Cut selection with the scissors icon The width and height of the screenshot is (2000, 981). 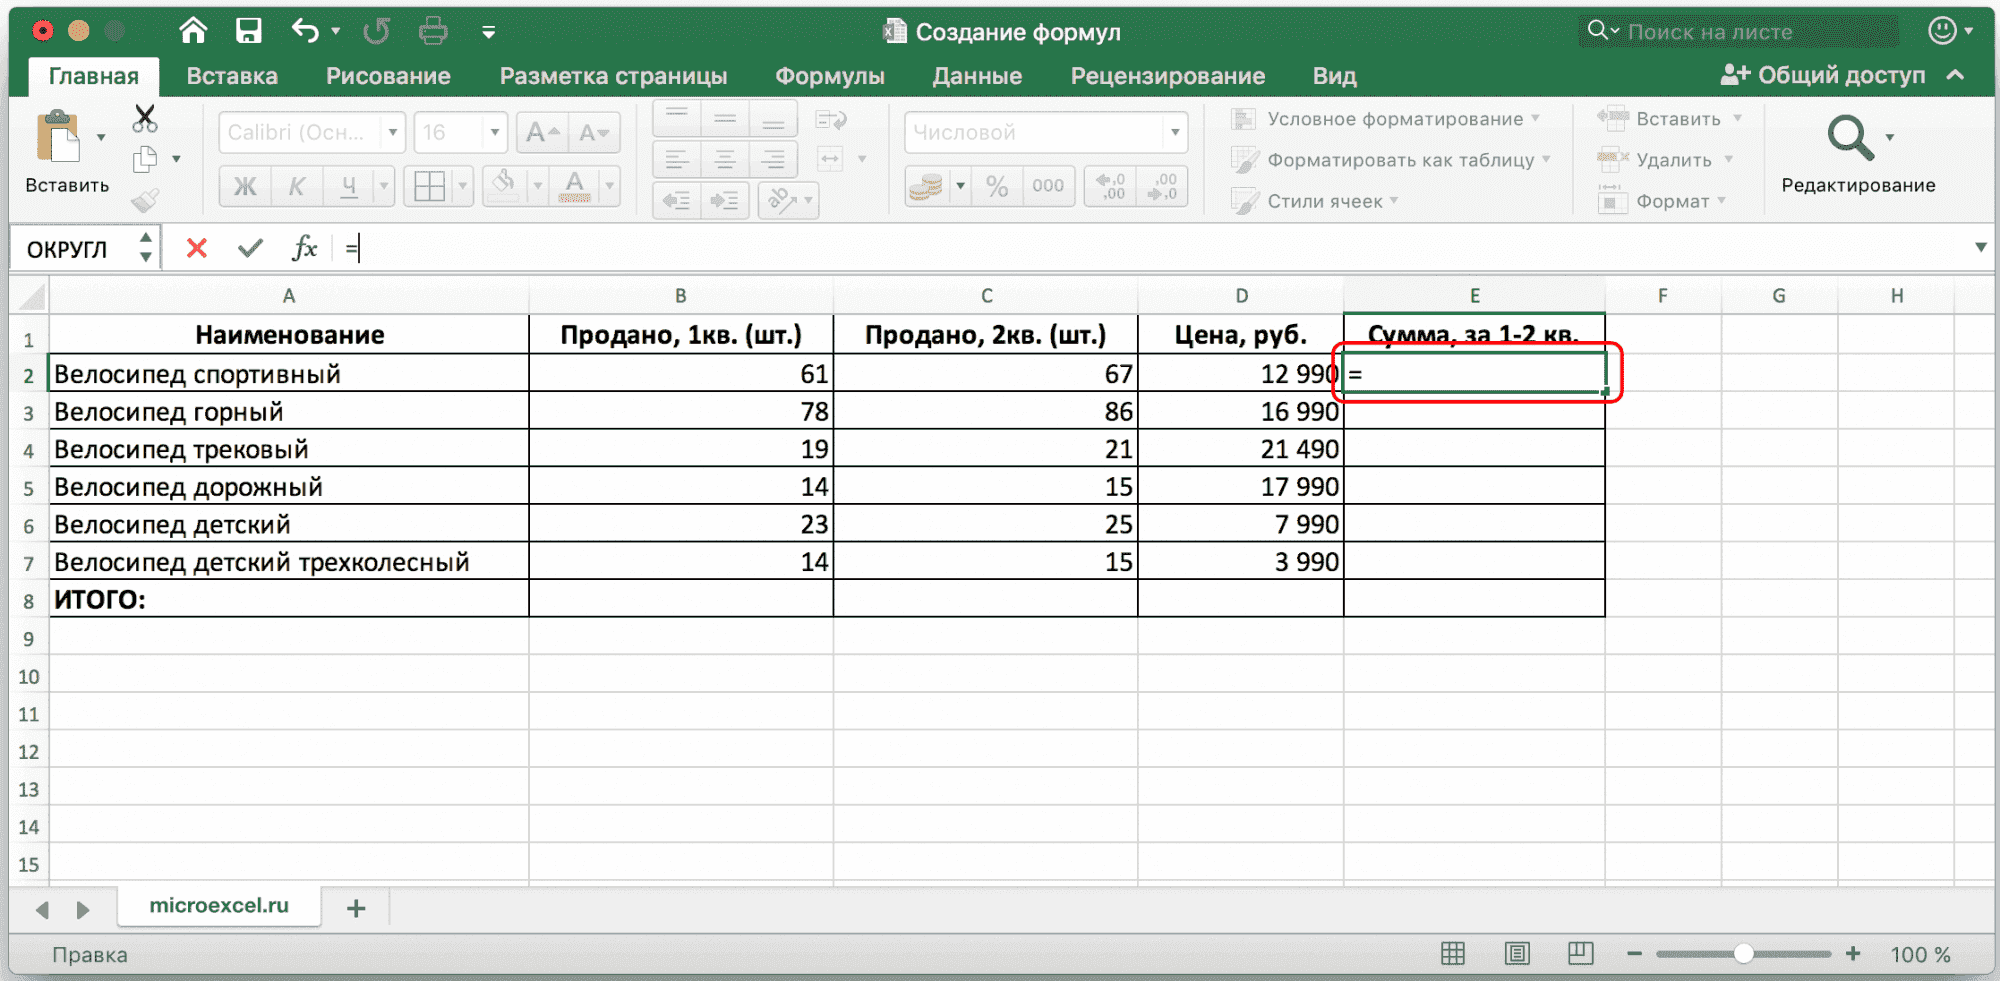[144, 117]
